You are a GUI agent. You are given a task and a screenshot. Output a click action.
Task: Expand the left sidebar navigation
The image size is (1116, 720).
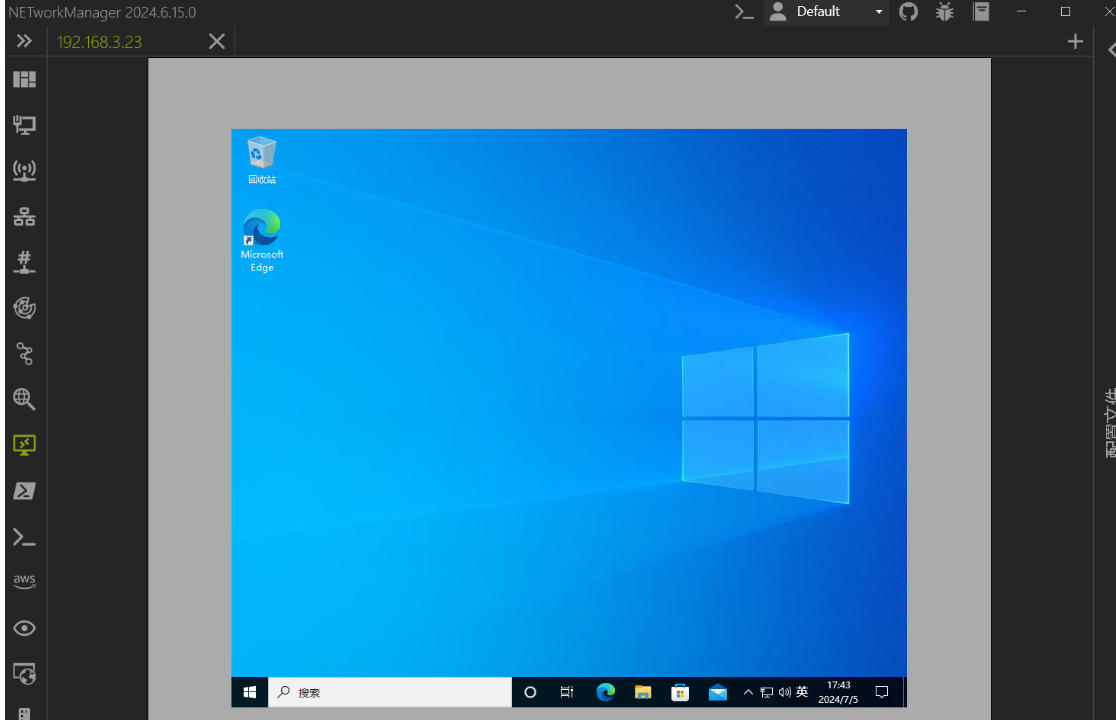[x=24, y=41]
